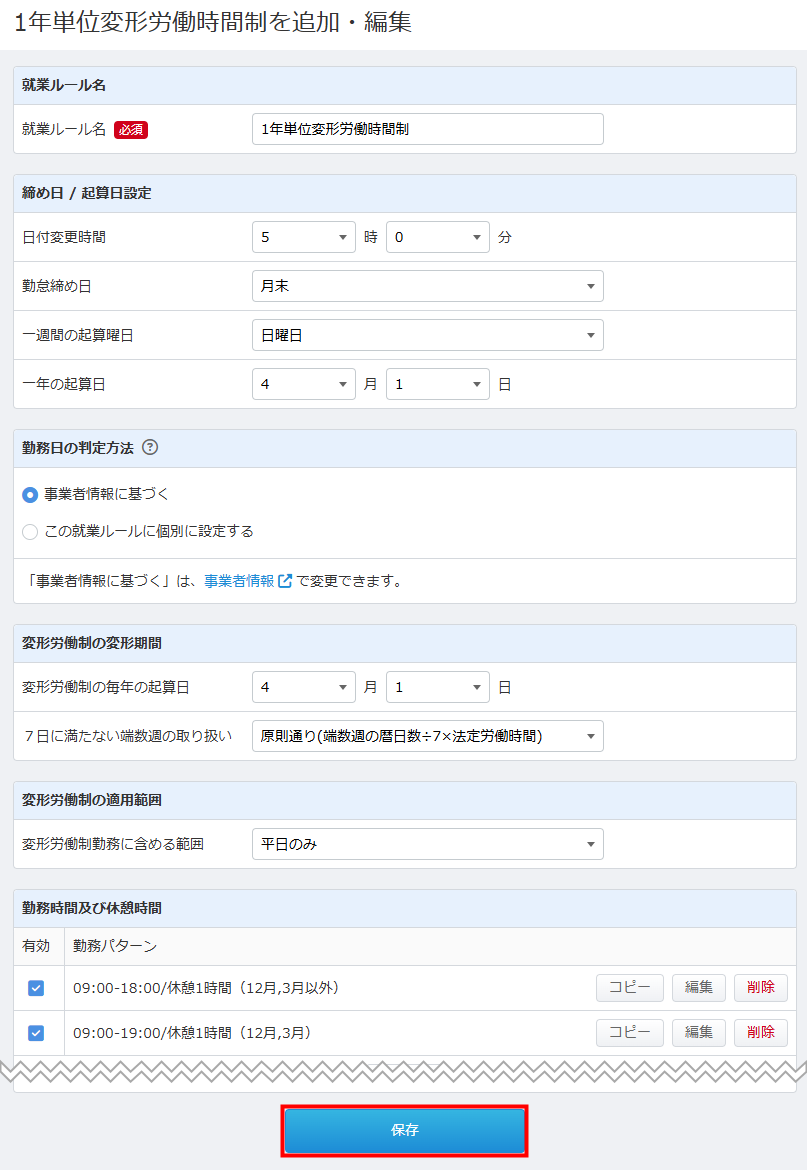
Task: Expand the 一週間の起算曜日 dropdown
Action: 427,335
